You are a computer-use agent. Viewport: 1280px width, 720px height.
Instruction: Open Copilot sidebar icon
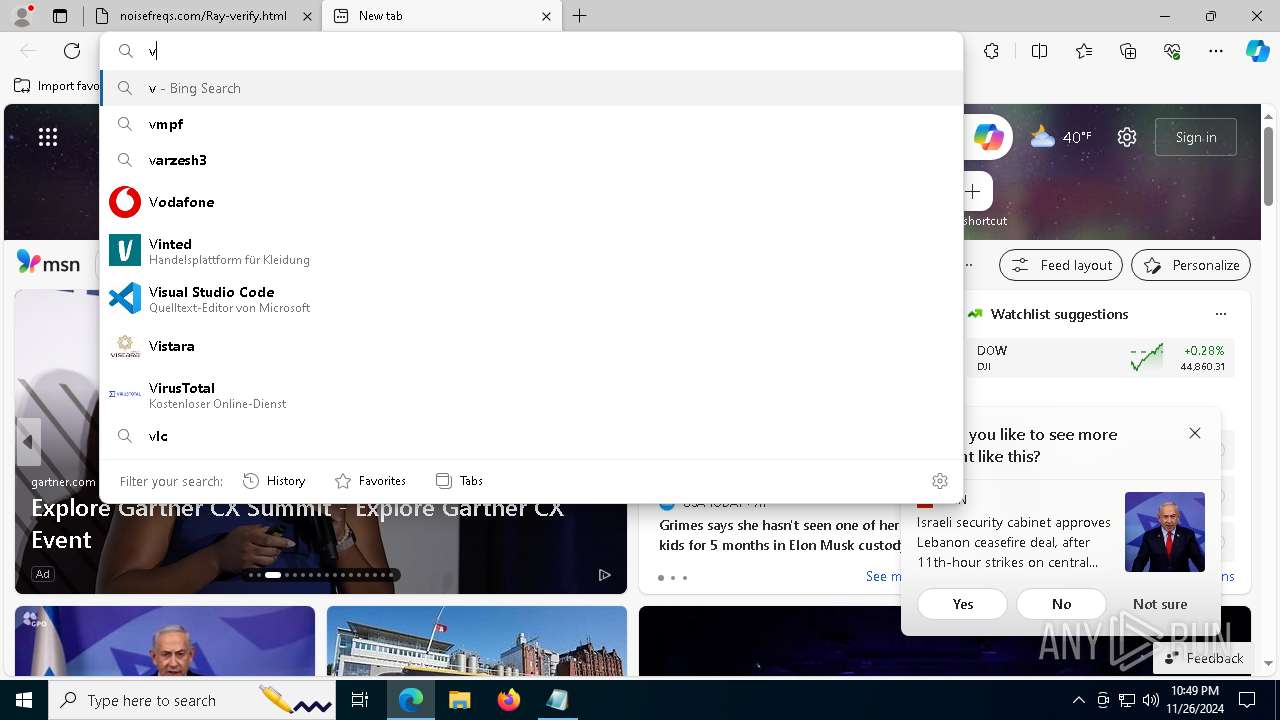pyautogui.click(x=1257, y=51)
